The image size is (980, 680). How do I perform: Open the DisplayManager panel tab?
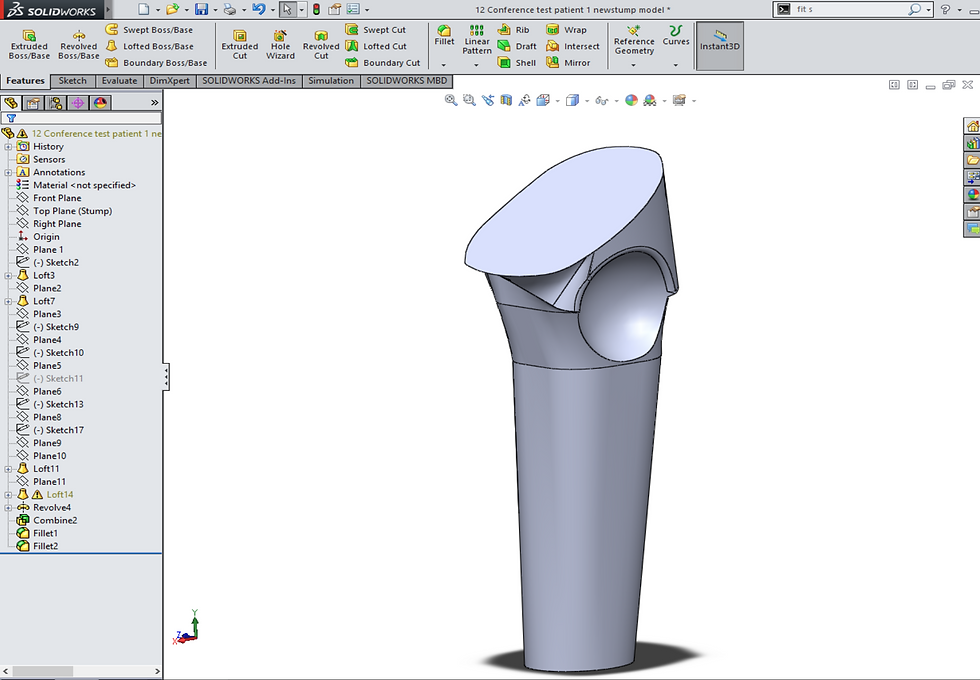[x=101, y=103]
